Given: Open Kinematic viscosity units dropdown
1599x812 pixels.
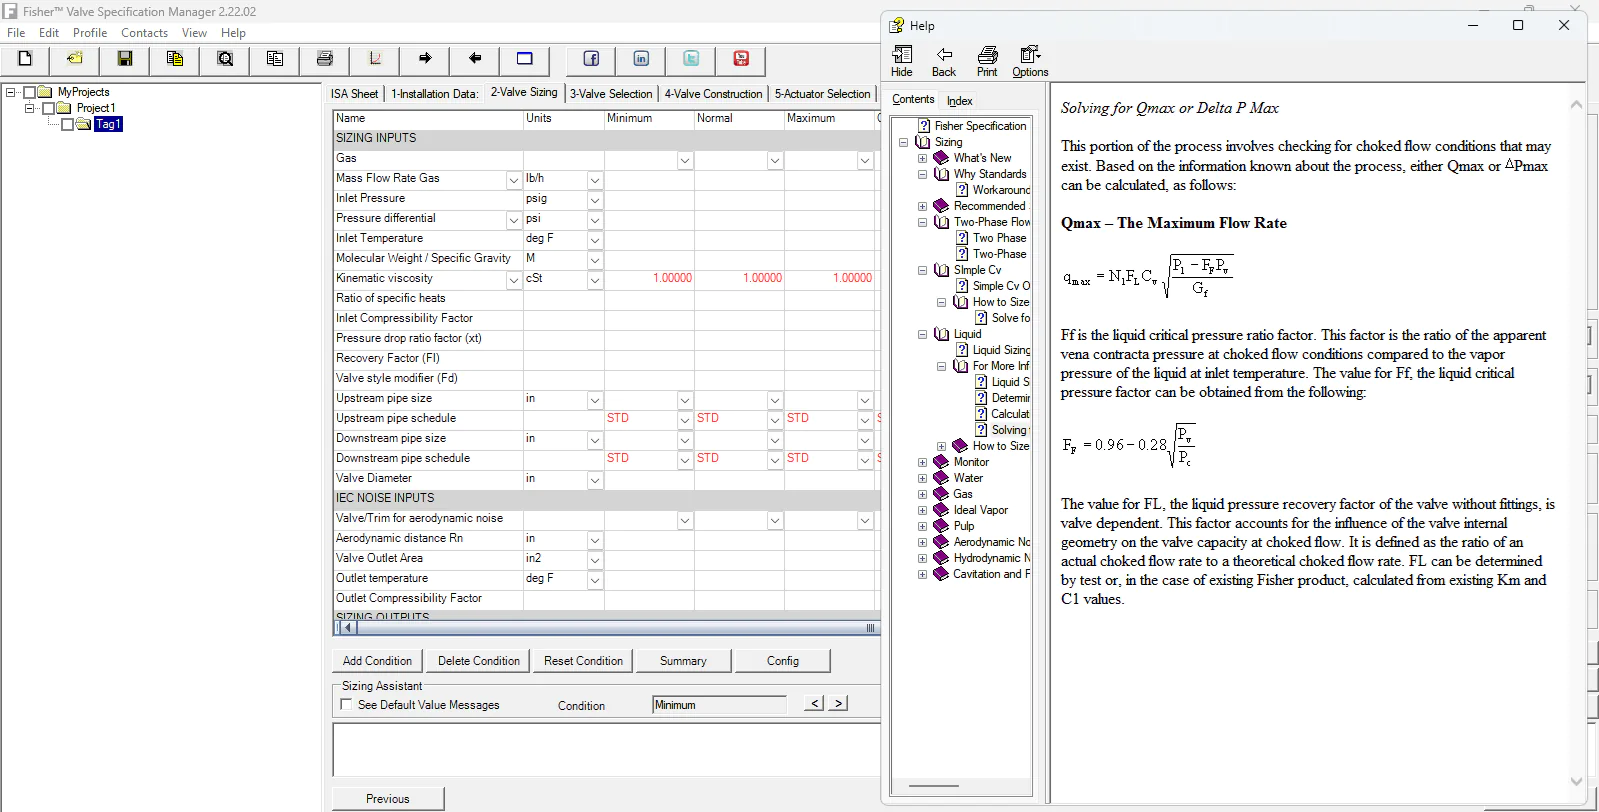Looking at the screenshot, I should click(x=595, y=280).
